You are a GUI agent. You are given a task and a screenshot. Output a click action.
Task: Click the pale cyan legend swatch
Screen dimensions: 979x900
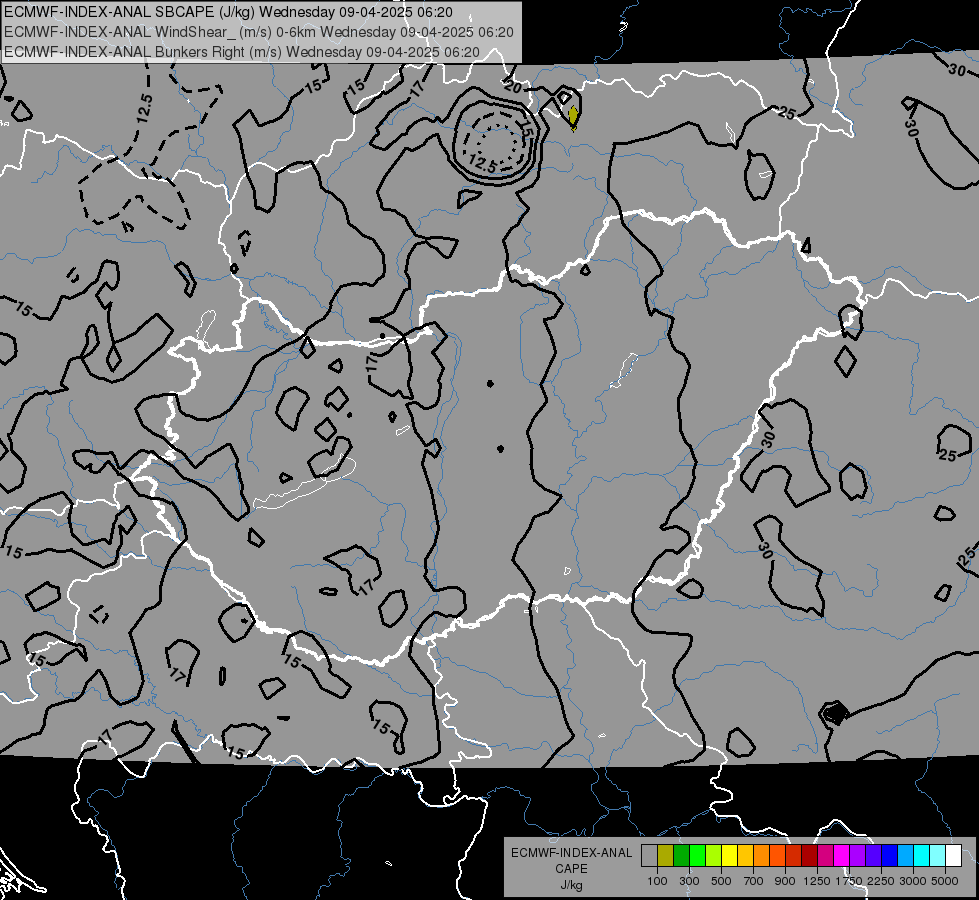pyautogui.click(x=938, y=855)
